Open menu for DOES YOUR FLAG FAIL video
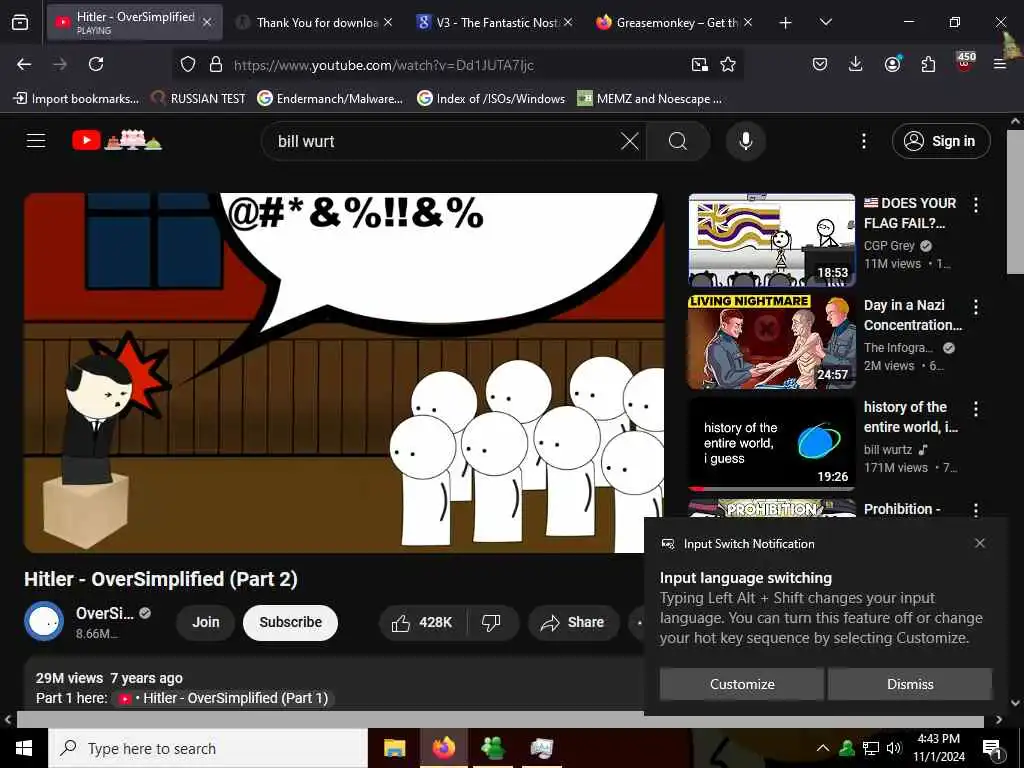Viewport: 1024px width, 768px height. point(976,205)
